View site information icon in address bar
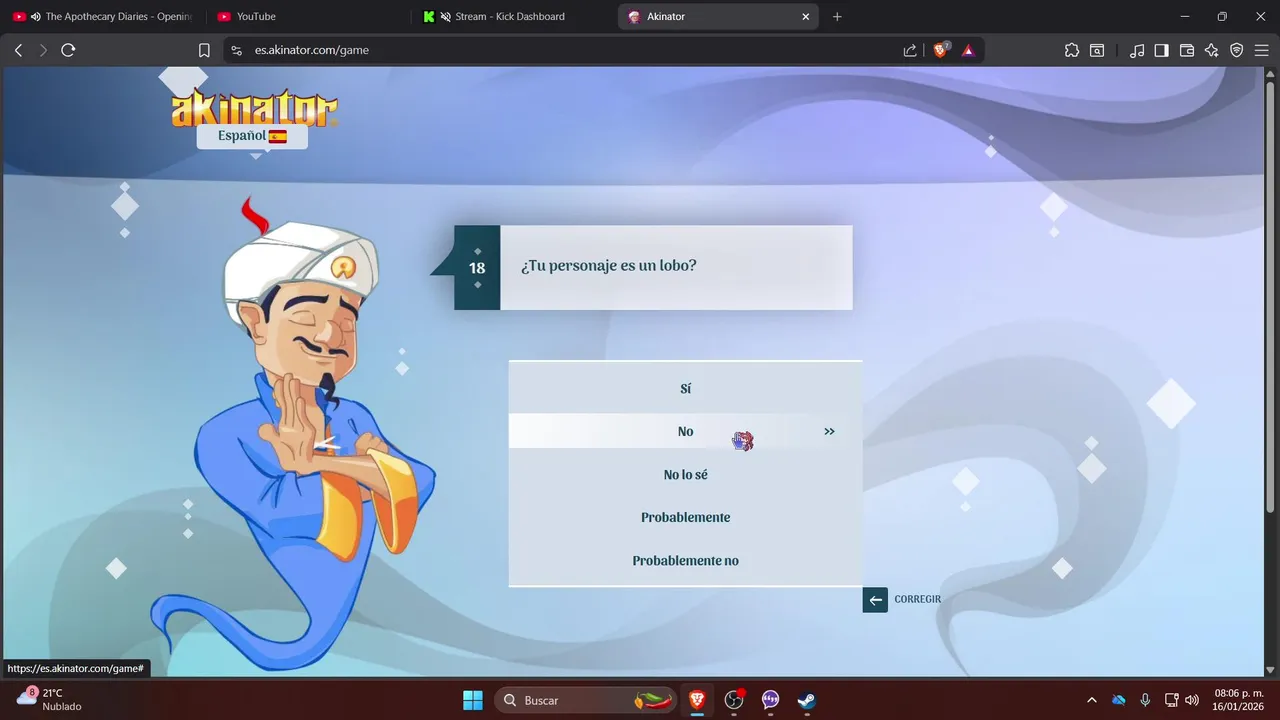The width and height of the screenshot is (1280, 720). [x=236, y=50]
